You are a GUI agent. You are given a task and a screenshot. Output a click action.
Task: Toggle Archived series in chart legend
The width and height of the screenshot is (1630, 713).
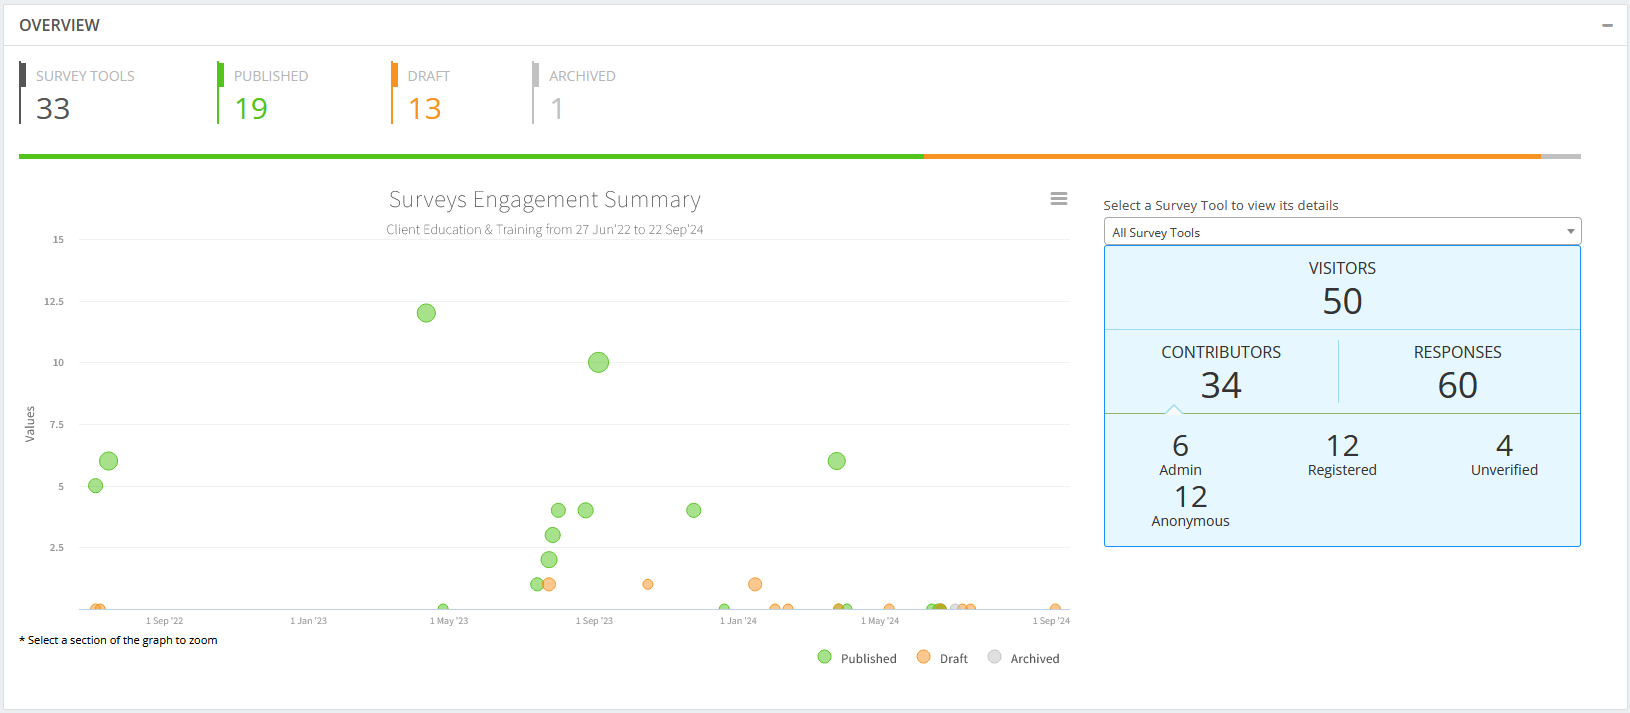click(1023, 658)
